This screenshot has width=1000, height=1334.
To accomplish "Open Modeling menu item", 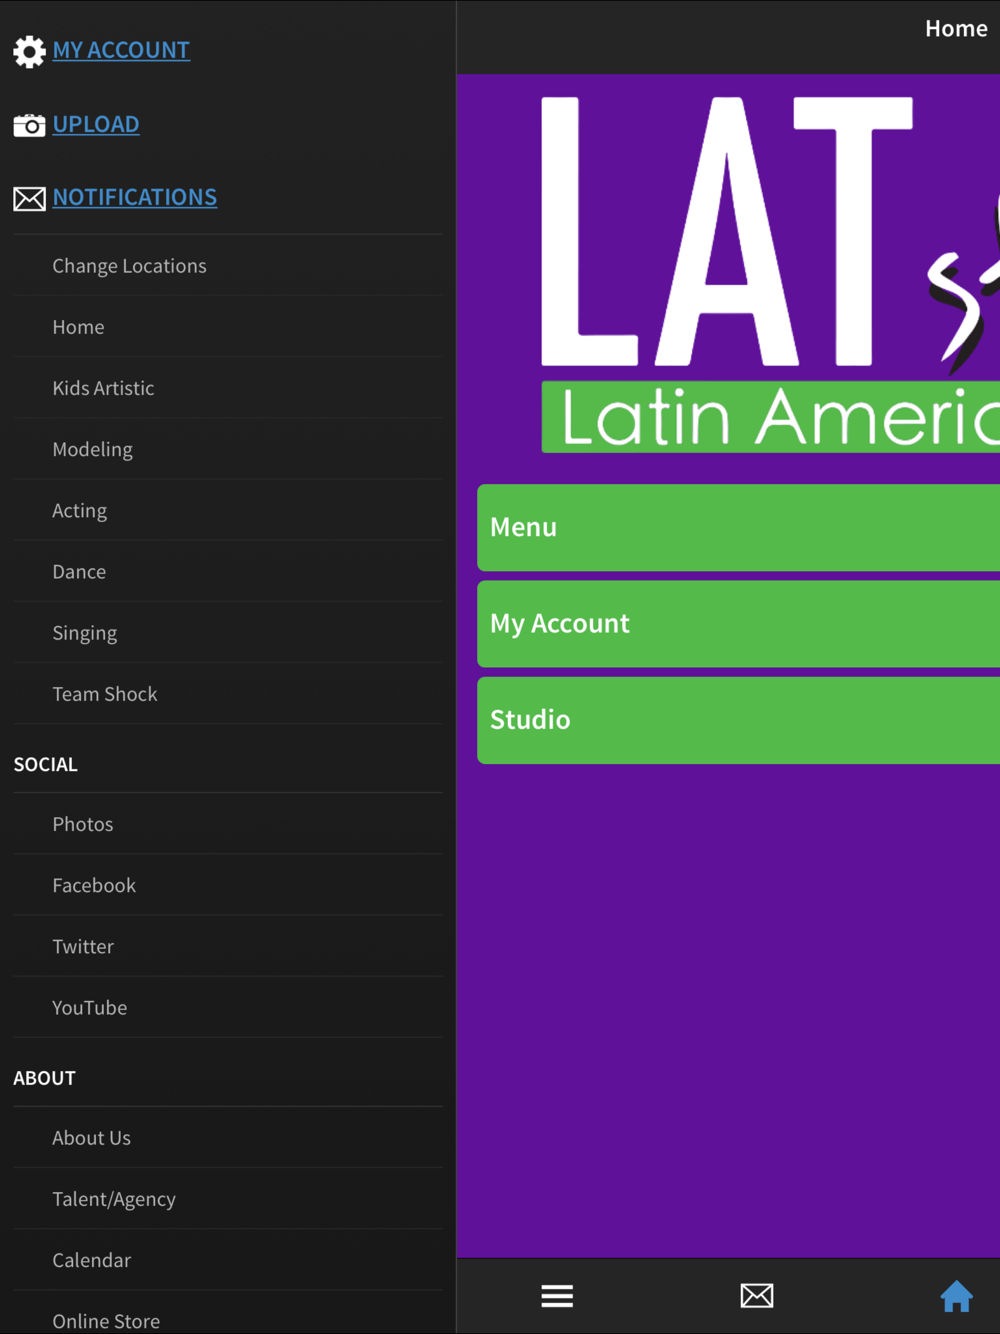I will [228, 449].
